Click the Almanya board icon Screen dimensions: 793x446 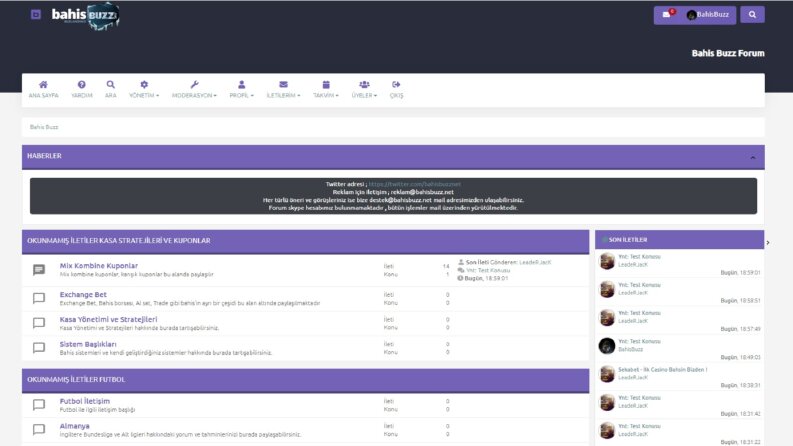39,430
